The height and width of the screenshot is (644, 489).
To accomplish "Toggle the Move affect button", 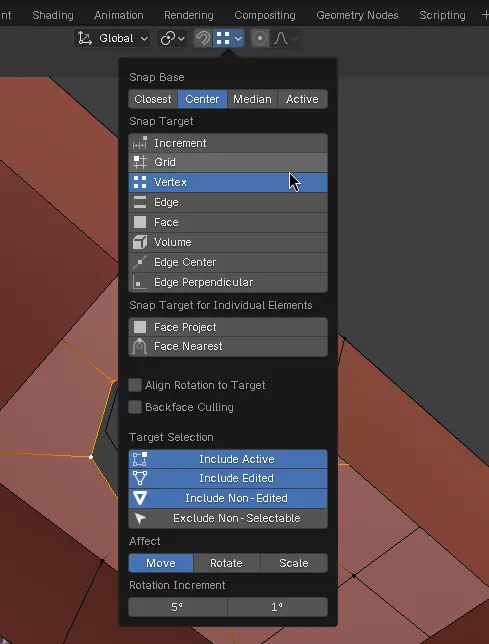I will point(161,563).
